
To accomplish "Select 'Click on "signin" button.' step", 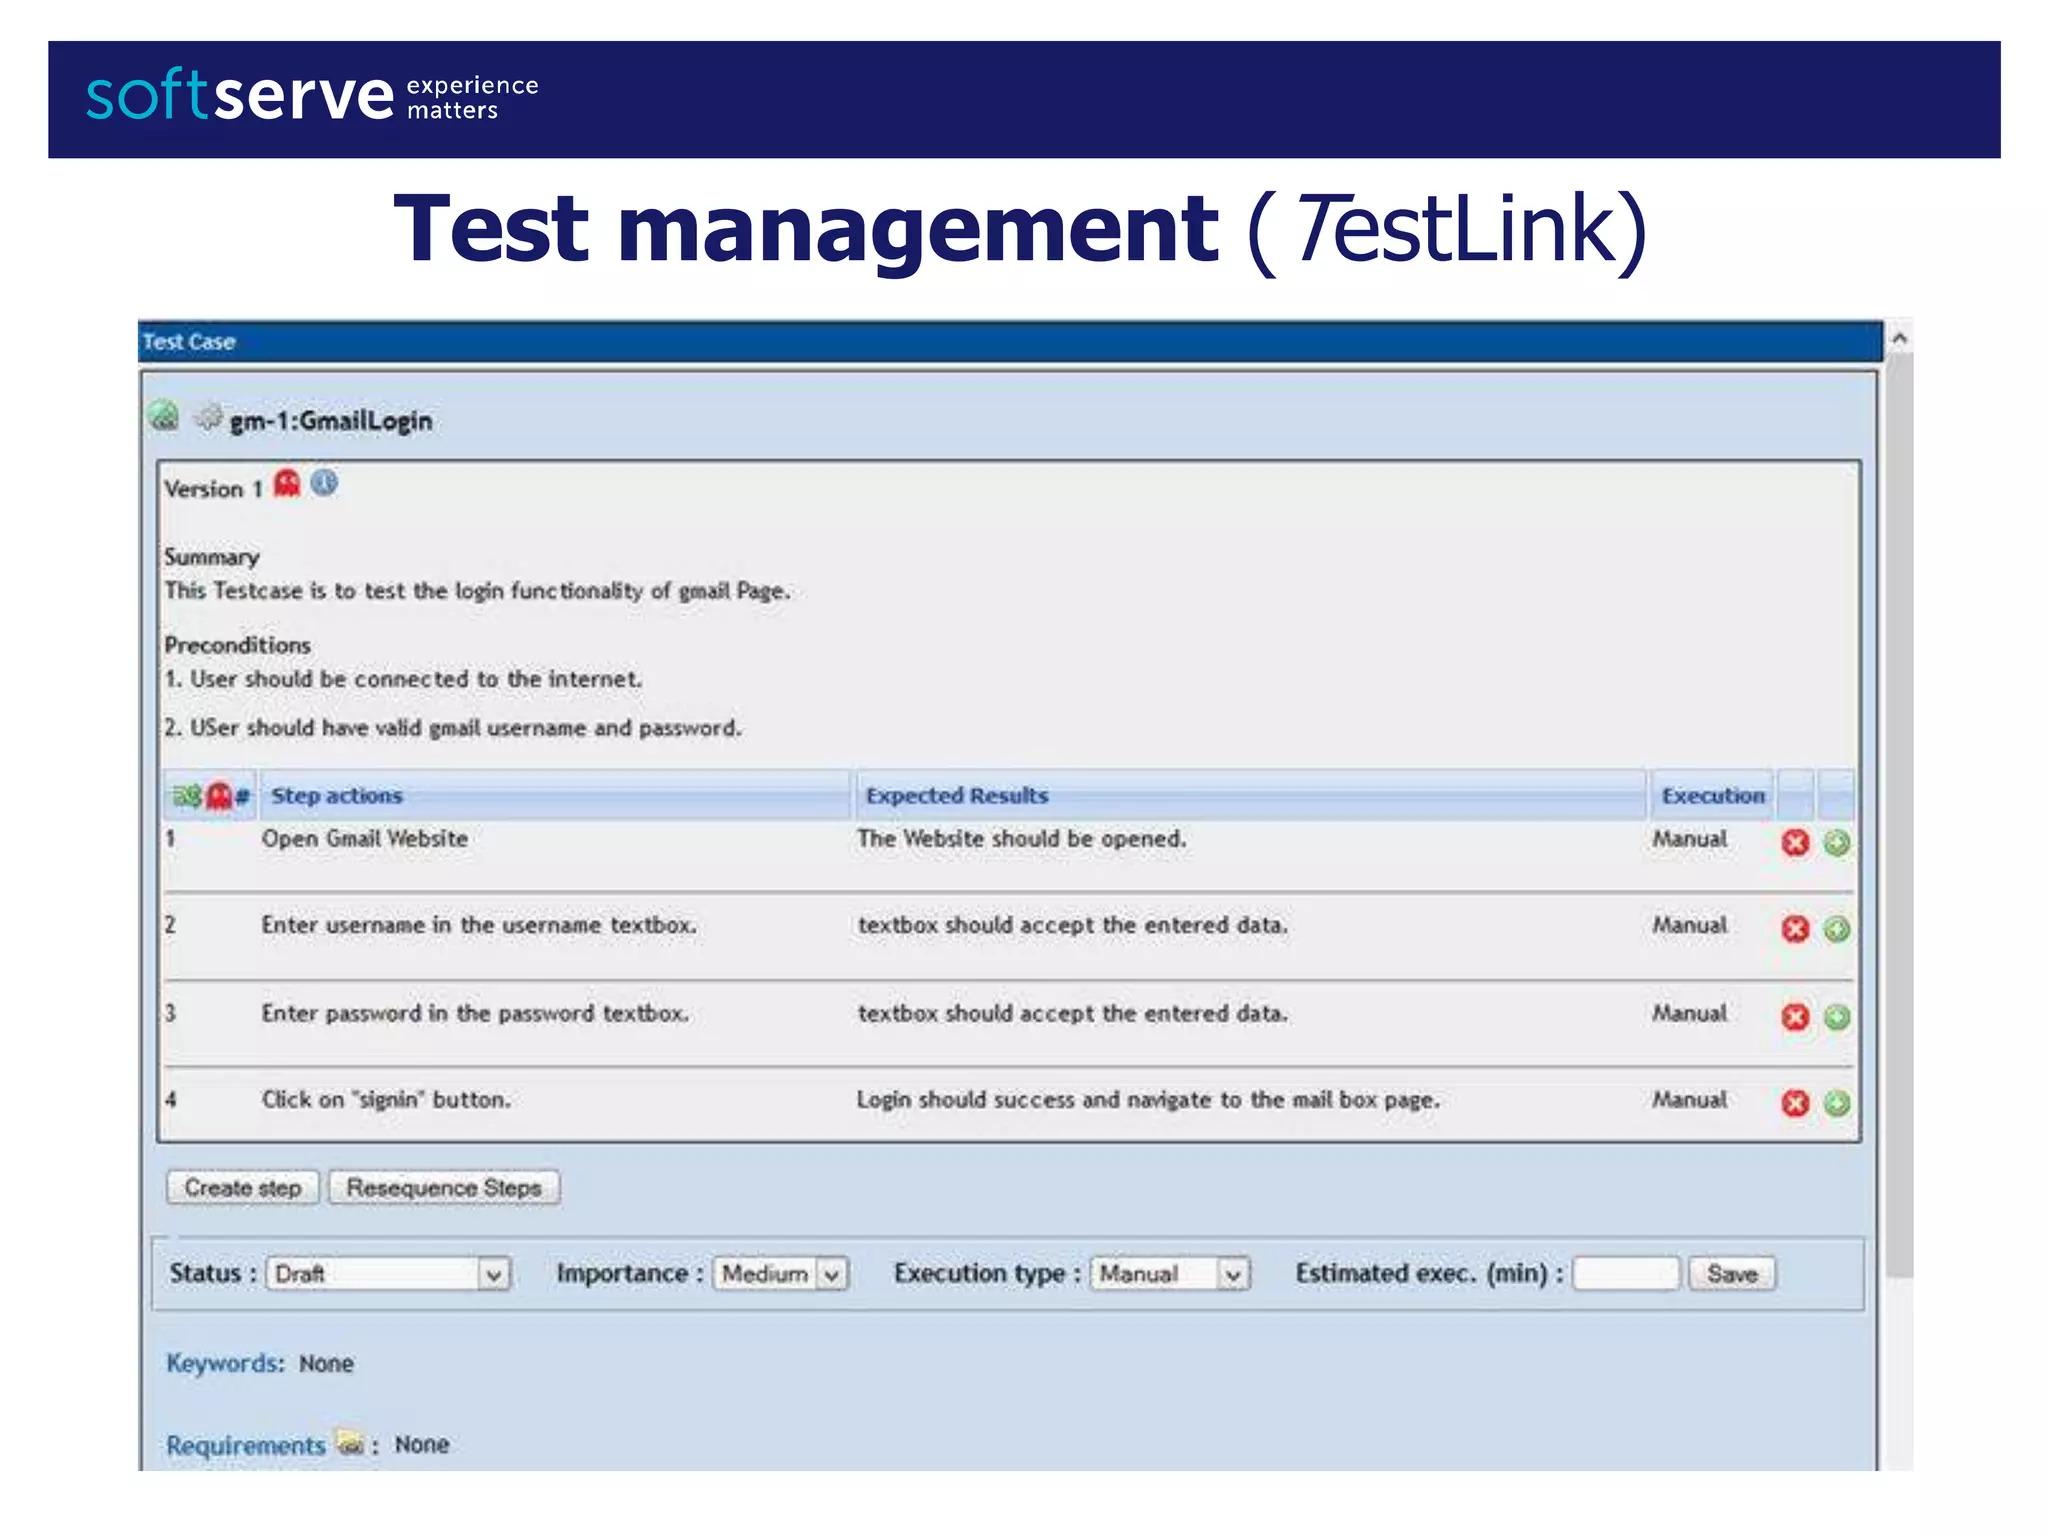I will [x=386, y=1099].
